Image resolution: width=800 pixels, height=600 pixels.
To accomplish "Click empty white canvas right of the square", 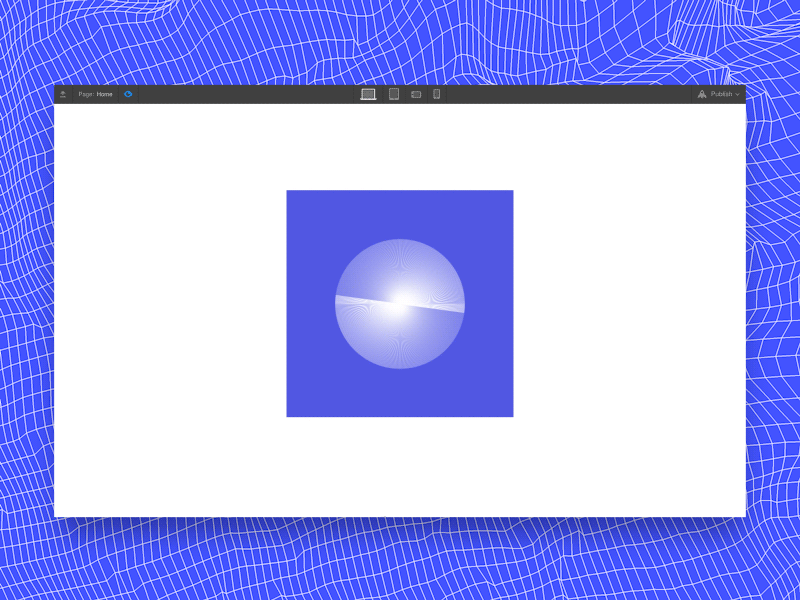I will (630, 304).
